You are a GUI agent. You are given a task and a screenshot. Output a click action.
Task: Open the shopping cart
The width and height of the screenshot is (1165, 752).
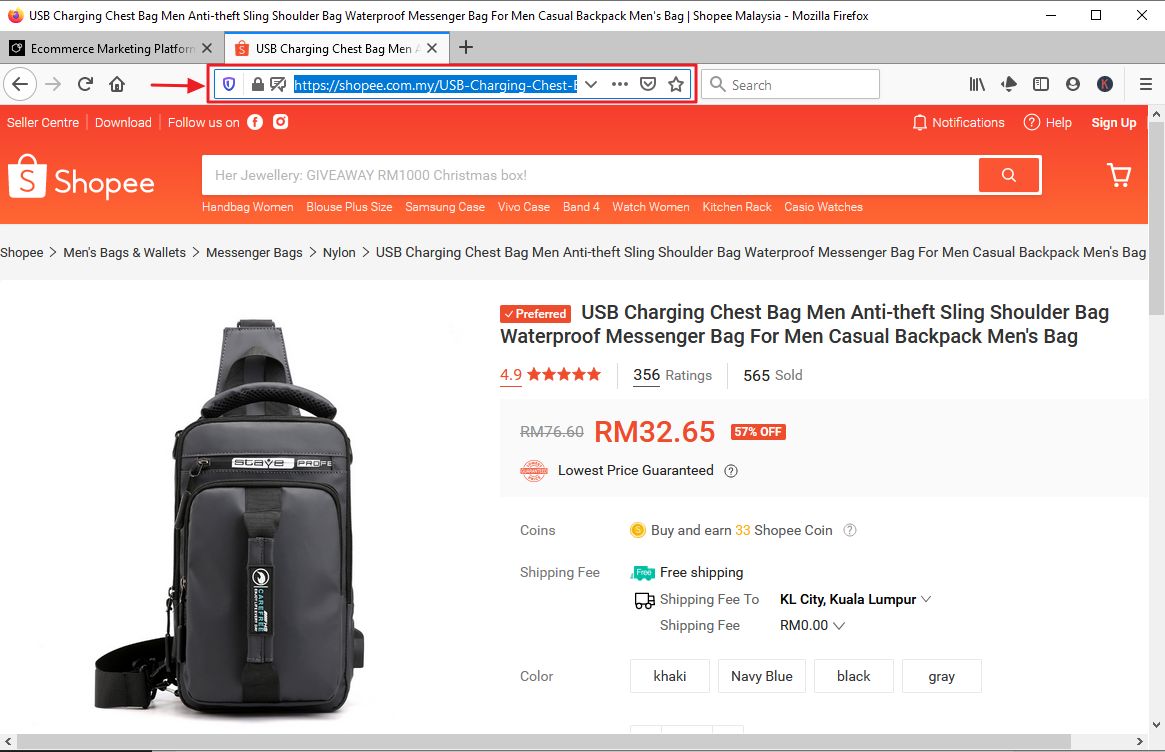click(1119, 175)
